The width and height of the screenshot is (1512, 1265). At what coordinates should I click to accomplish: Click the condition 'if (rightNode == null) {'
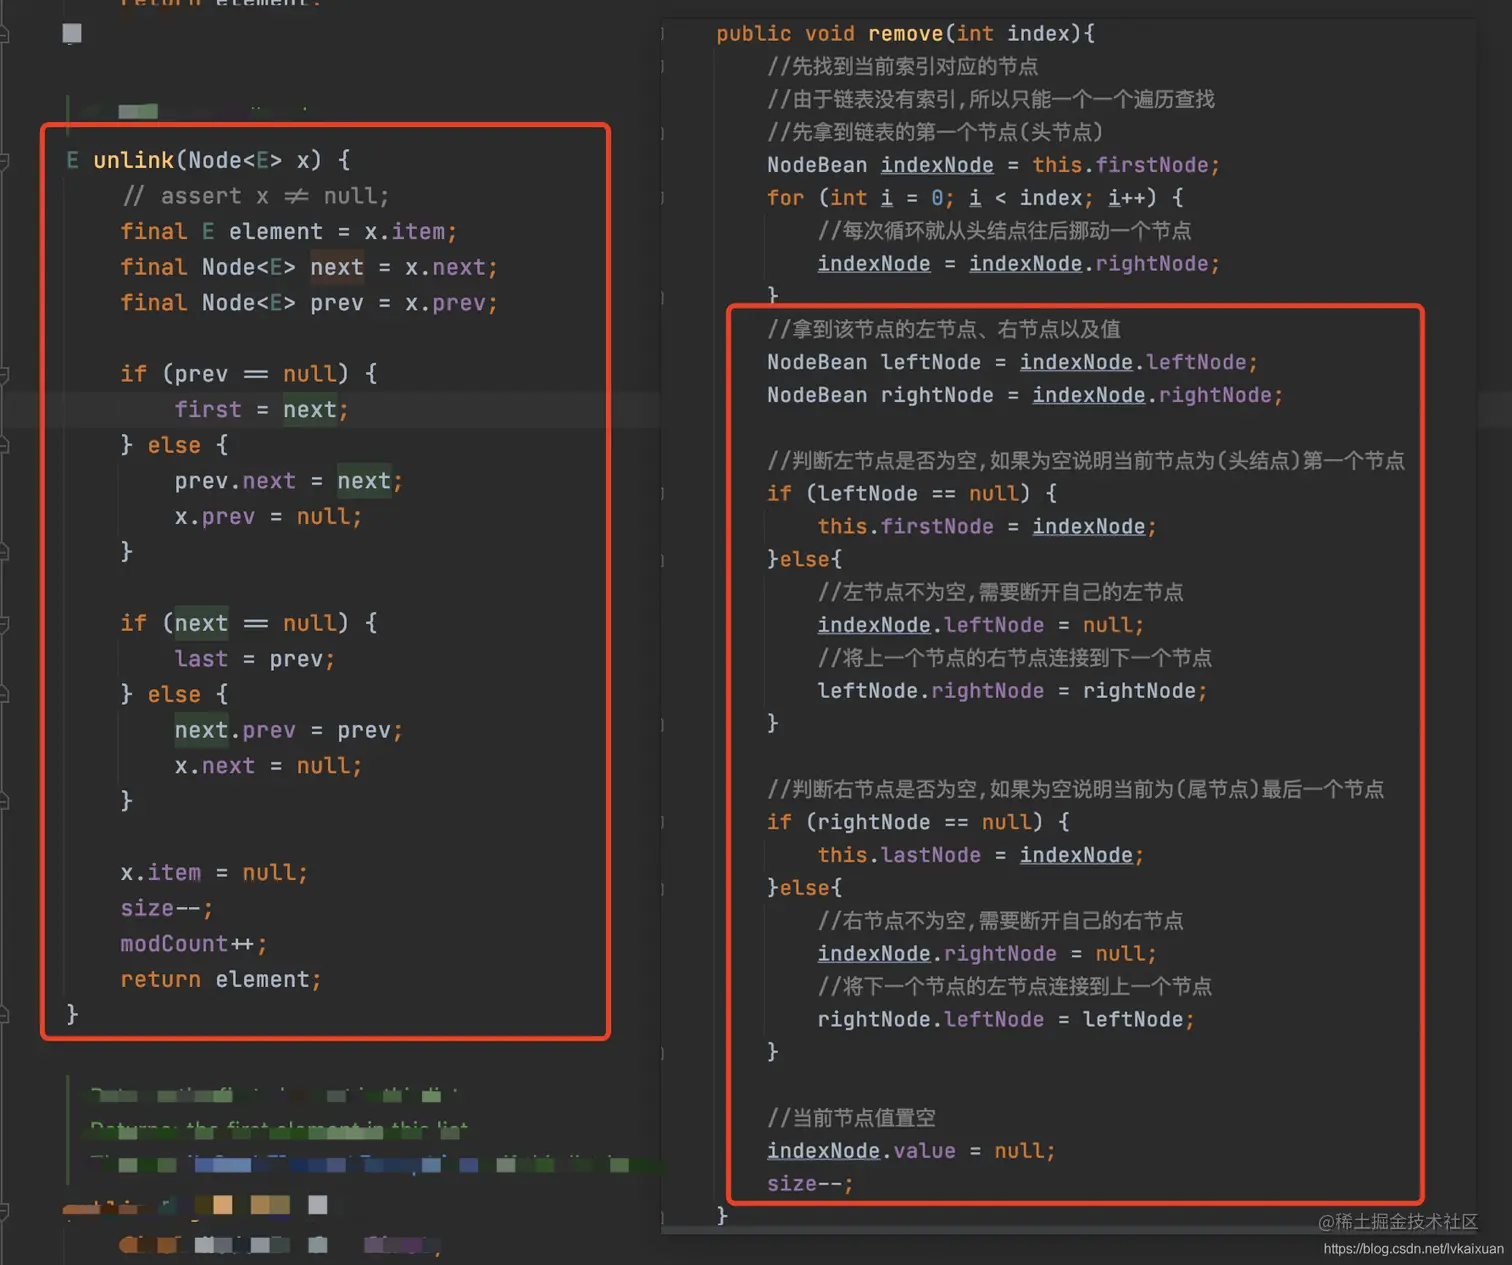point(919,822)
